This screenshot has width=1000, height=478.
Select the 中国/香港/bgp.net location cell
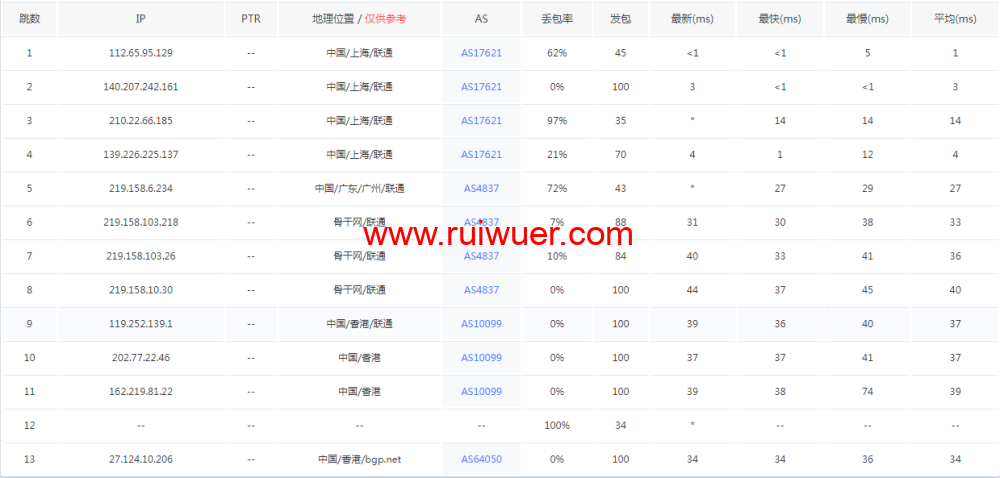359,459
